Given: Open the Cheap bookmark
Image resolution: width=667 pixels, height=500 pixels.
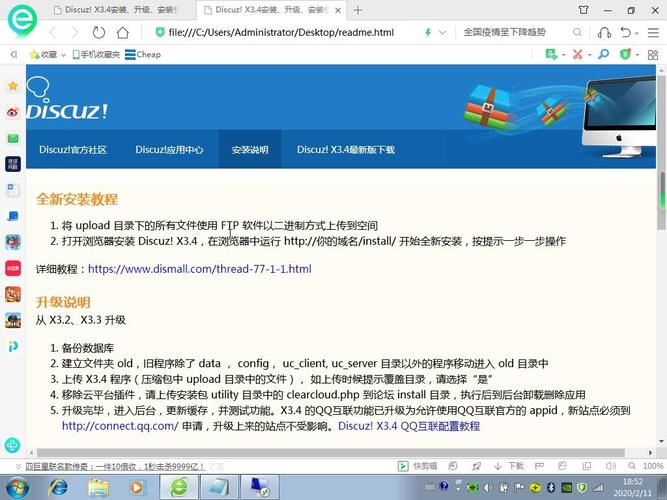Looking at the screenshot, I should point(143,54).
